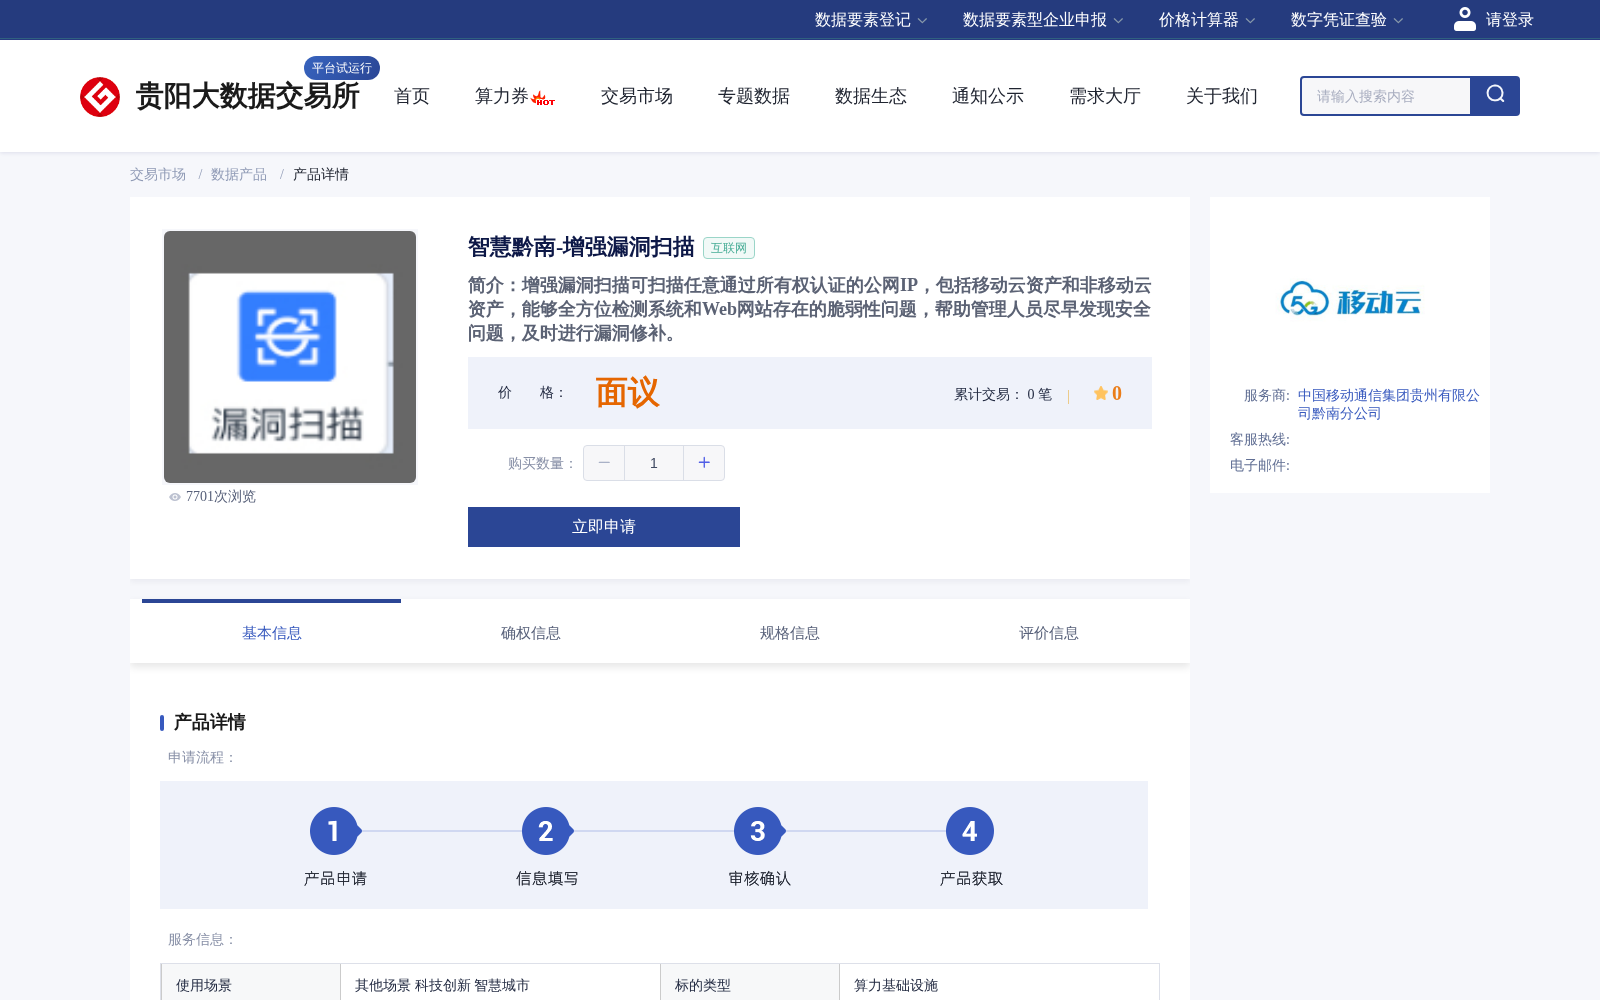Click the orange star rating icon
The width and height of the screenshot is (1600, 1000).
pos(1100,393)
